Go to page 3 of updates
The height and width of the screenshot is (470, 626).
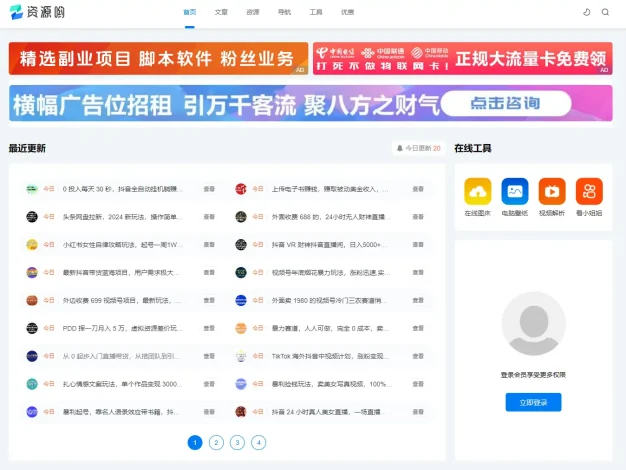pyautogui.click(x=238, y=442)
